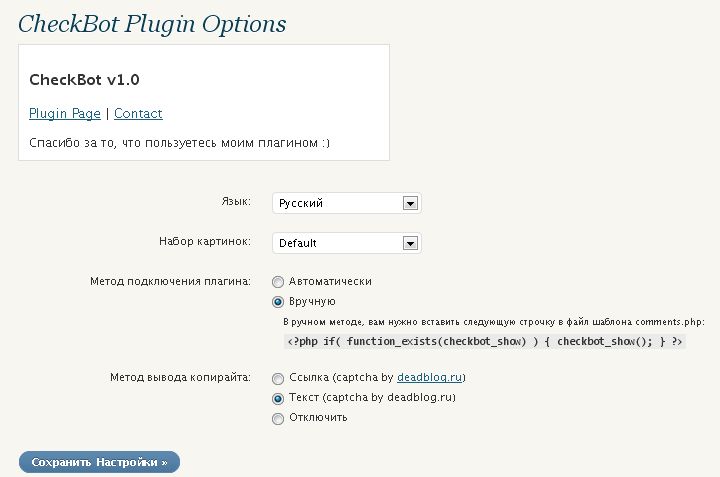Follow the deadblog.ru hyperlink
This screenshot has width=720, height=477.
(x=429, y=377)
